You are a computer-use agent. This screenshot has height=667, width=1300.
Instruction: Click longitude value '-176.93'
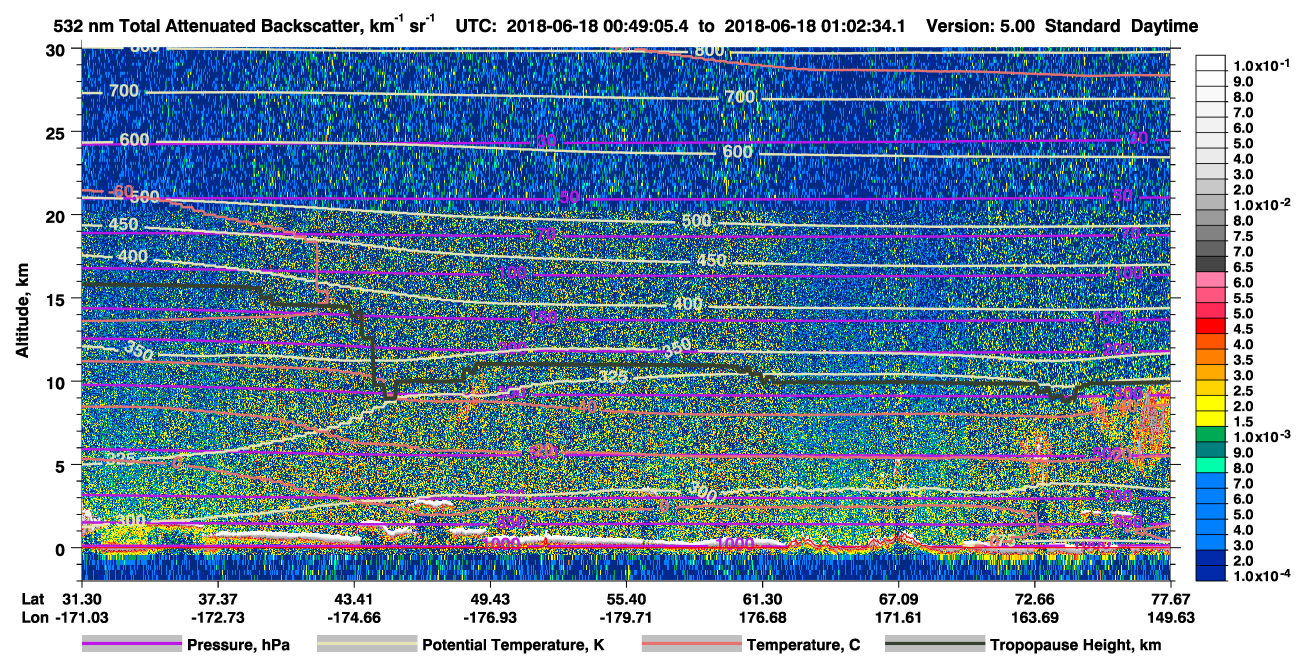(489, 617)
